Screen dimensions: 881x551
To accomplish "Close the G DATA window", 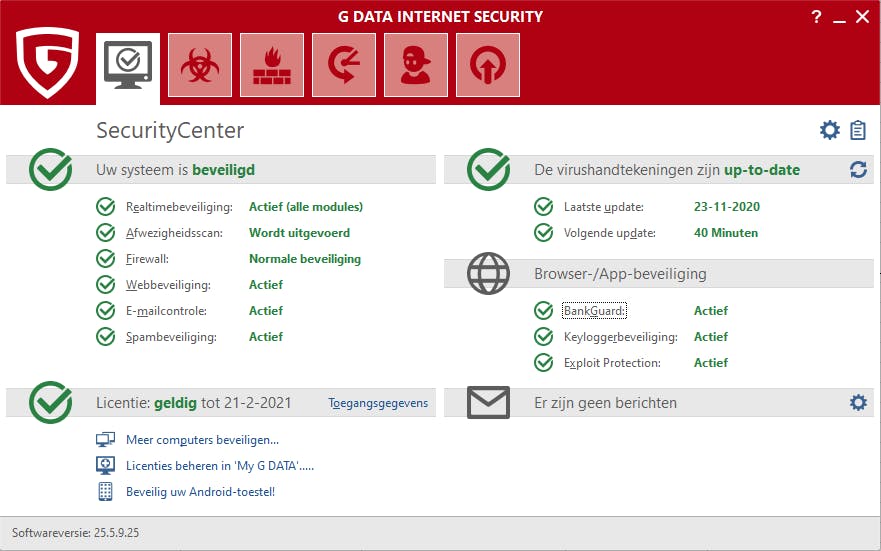I will tap(862, 17).
